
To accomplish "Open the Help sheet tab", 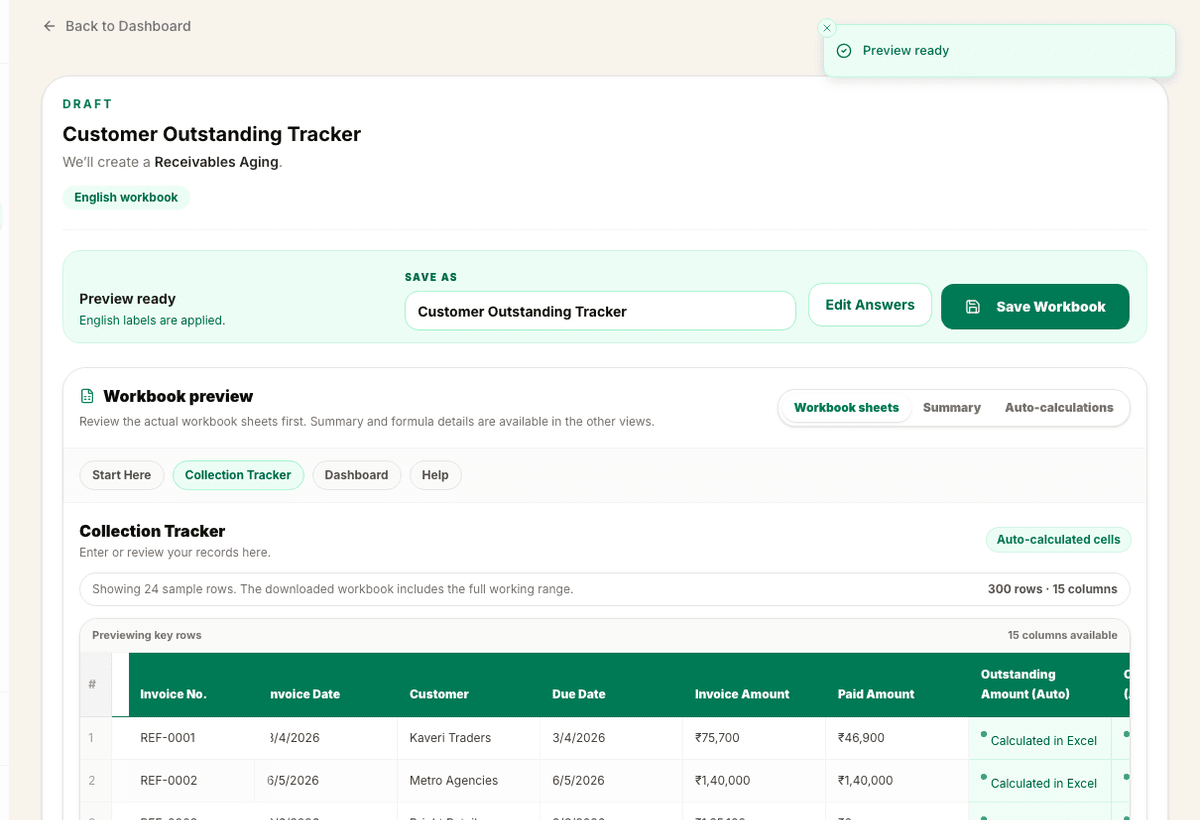I will (x=435, y=475).
